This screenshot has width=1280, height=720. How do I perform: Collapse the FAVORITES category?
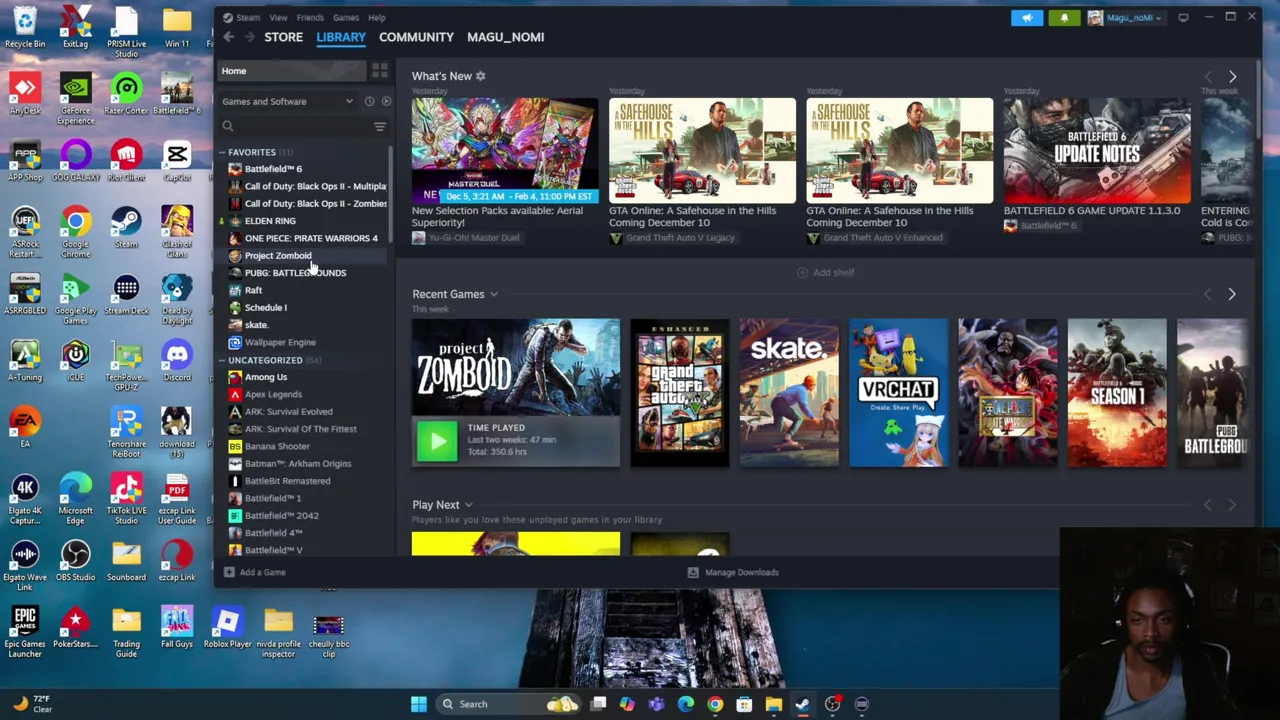point(222,152)
